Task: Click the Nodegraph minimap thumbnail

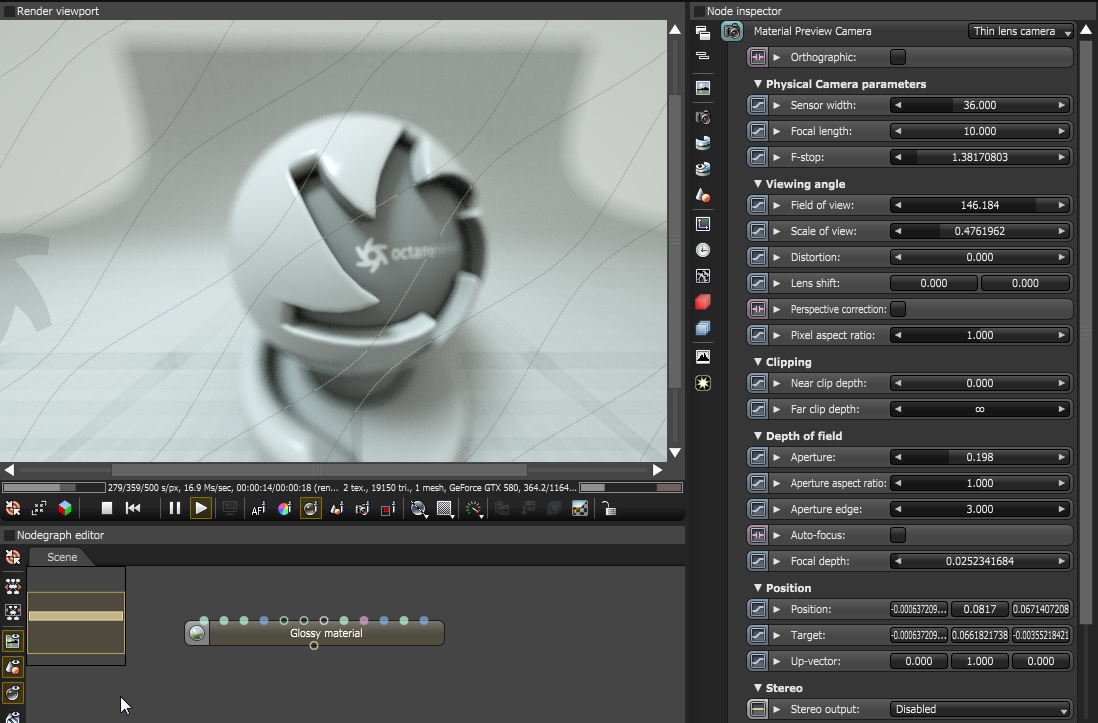Action: [x=76, y=617]
